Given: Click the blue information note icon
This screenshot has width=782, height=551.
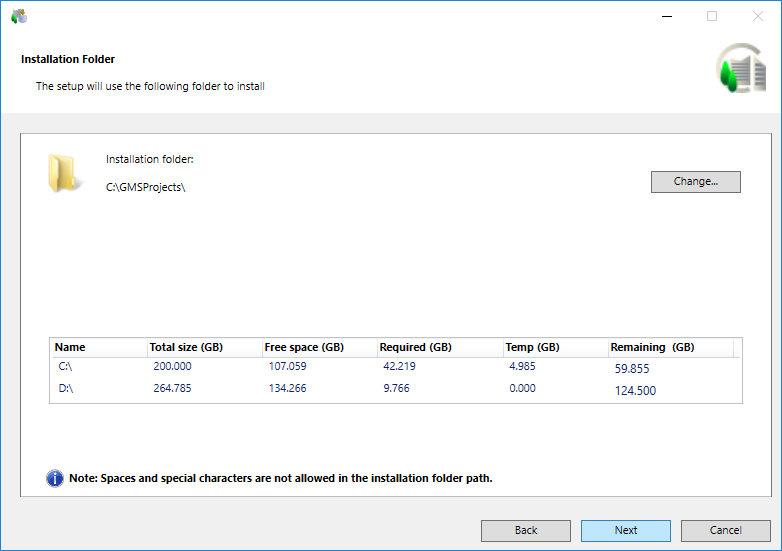Looking at the screenshot, I should point(55,478).
